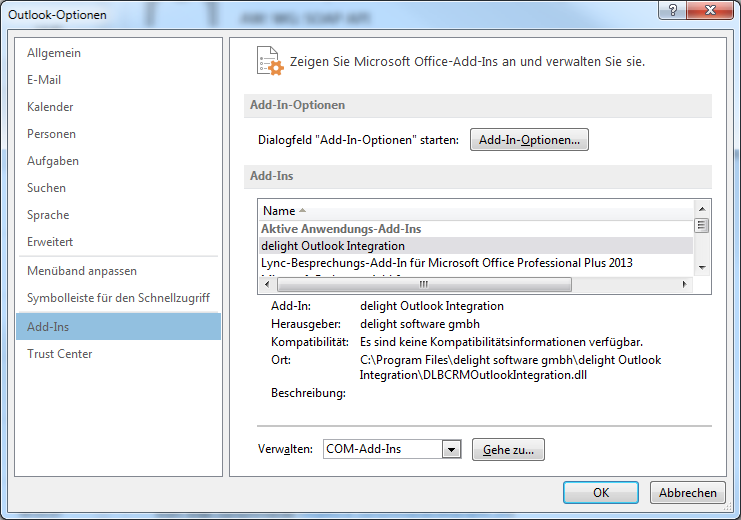This screenshot has height=520, width=741.
Task: Open the Verwalten COM-Add-Ins dropdown
Action: [x=452, y=450]
